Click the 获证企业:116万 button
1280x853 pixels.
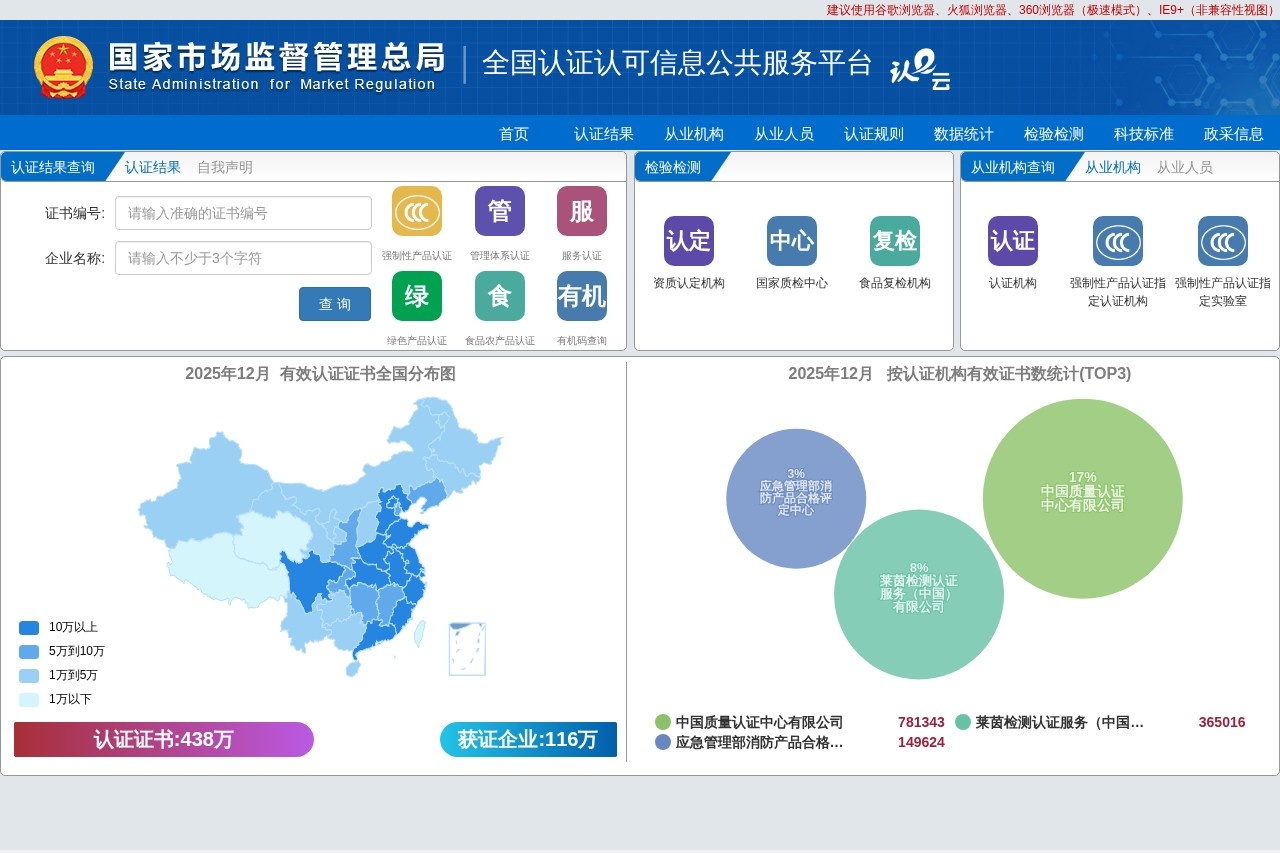coord(528,739)
